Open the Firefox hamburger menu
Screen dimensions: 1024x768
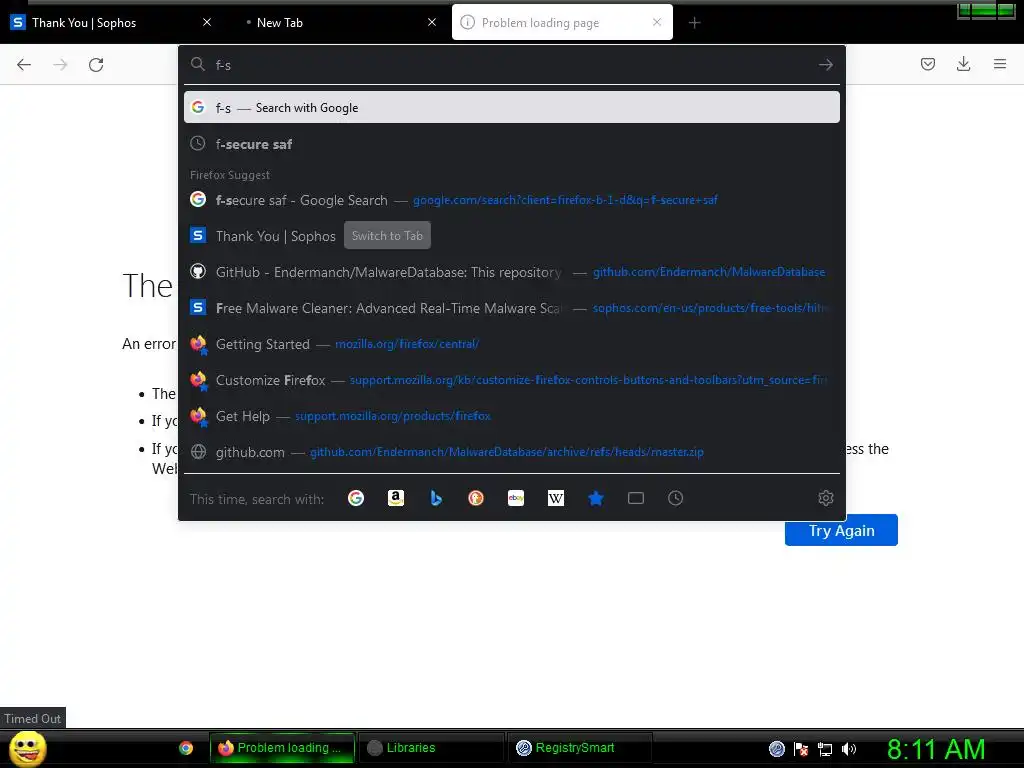tap(1000, 64)
